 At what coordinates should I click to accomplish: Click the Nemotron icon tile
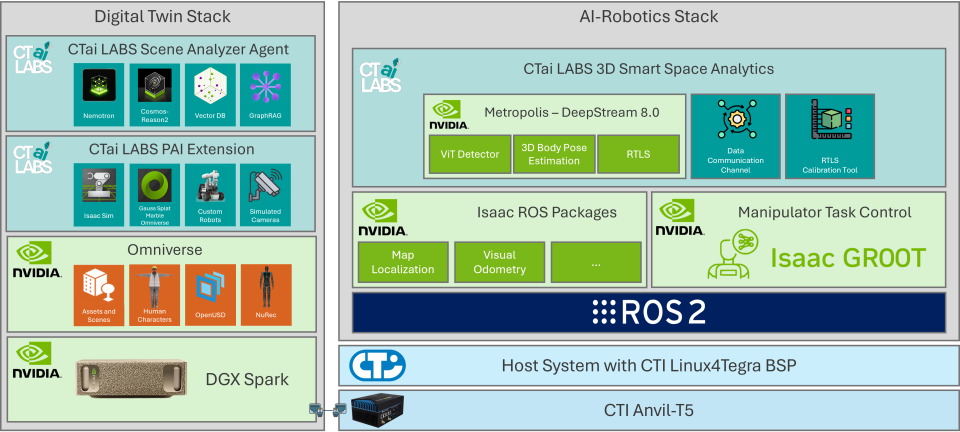pyautogui.click(x=99, y=94)
